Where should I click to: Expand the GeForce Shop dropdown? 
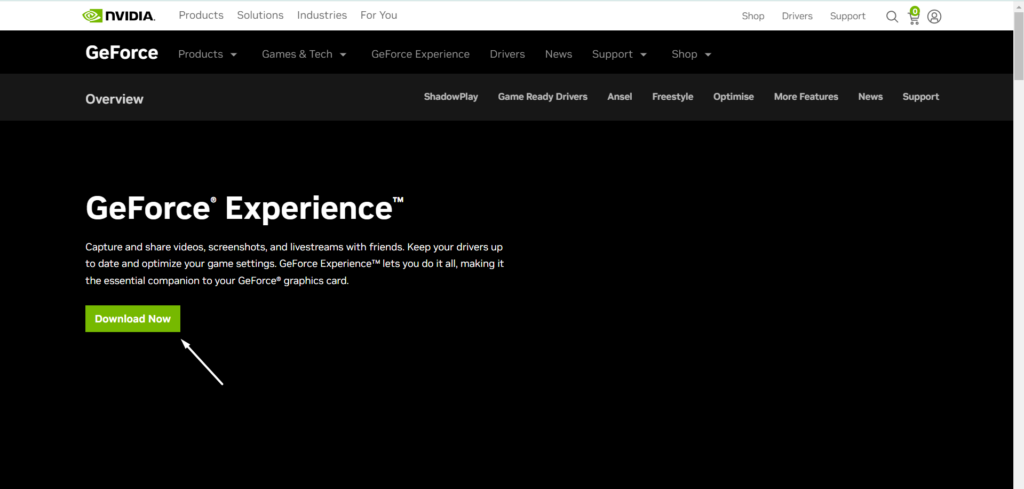692,54
